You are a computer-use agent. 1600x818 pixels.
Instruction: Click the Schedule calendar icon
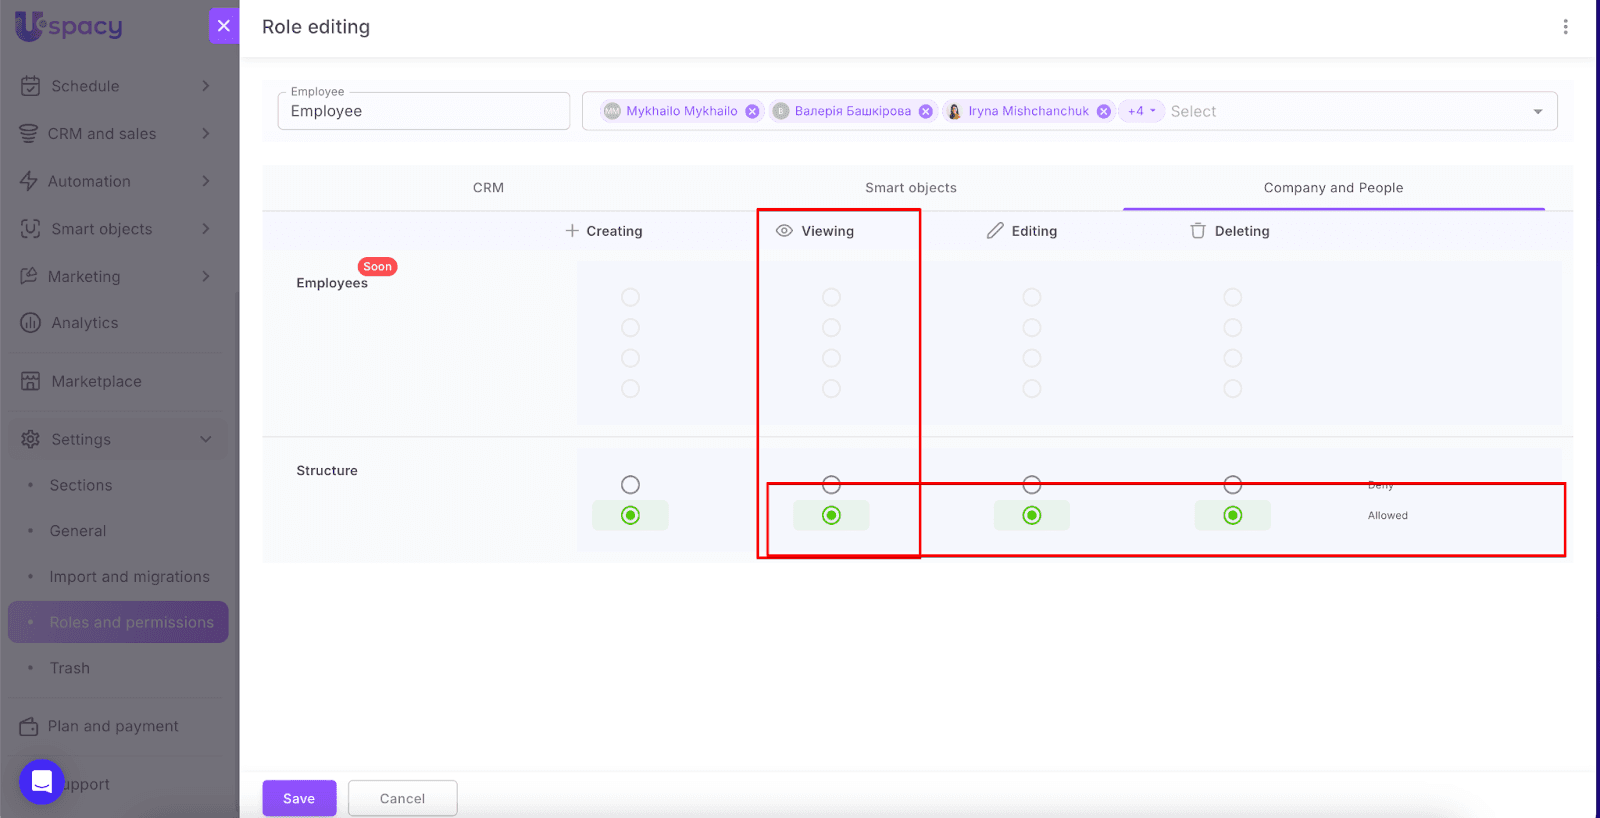[x=31, y=86]
